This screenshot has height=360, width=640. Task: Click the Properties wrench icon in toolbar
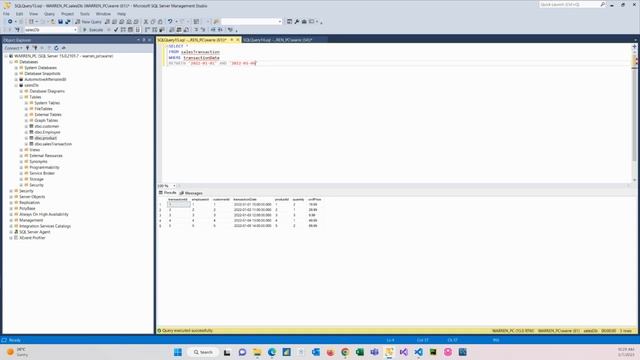tap(297, 22)
